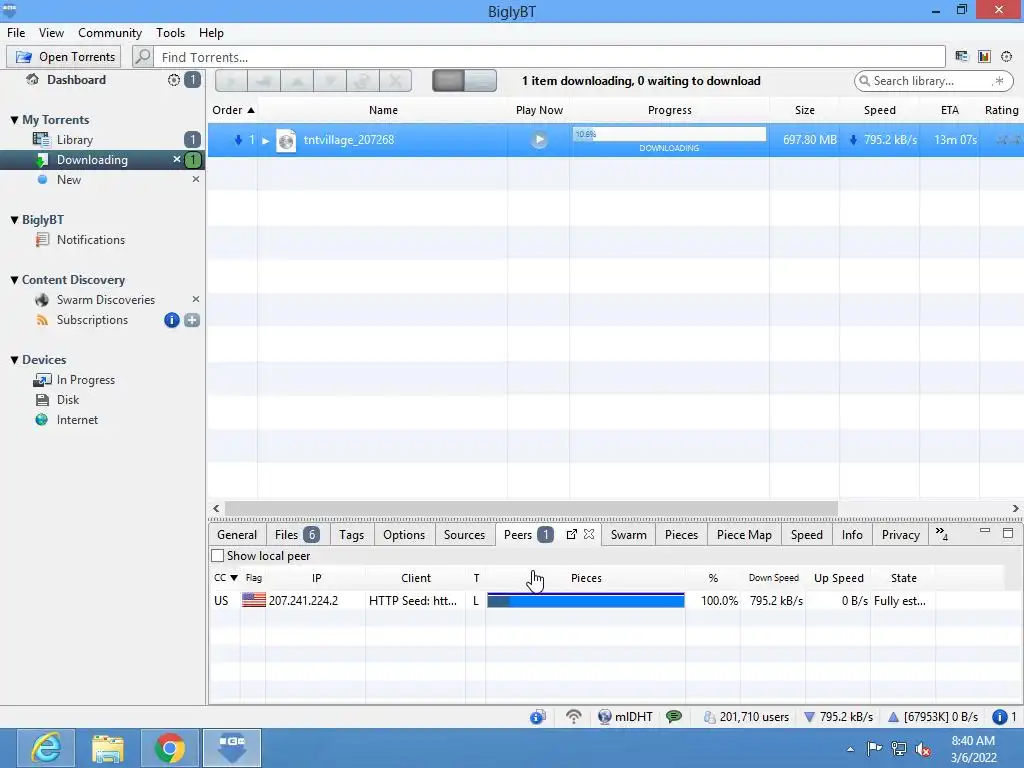
Task: Click the status bar chat bubble icon
Action: [x=674, y=717]
